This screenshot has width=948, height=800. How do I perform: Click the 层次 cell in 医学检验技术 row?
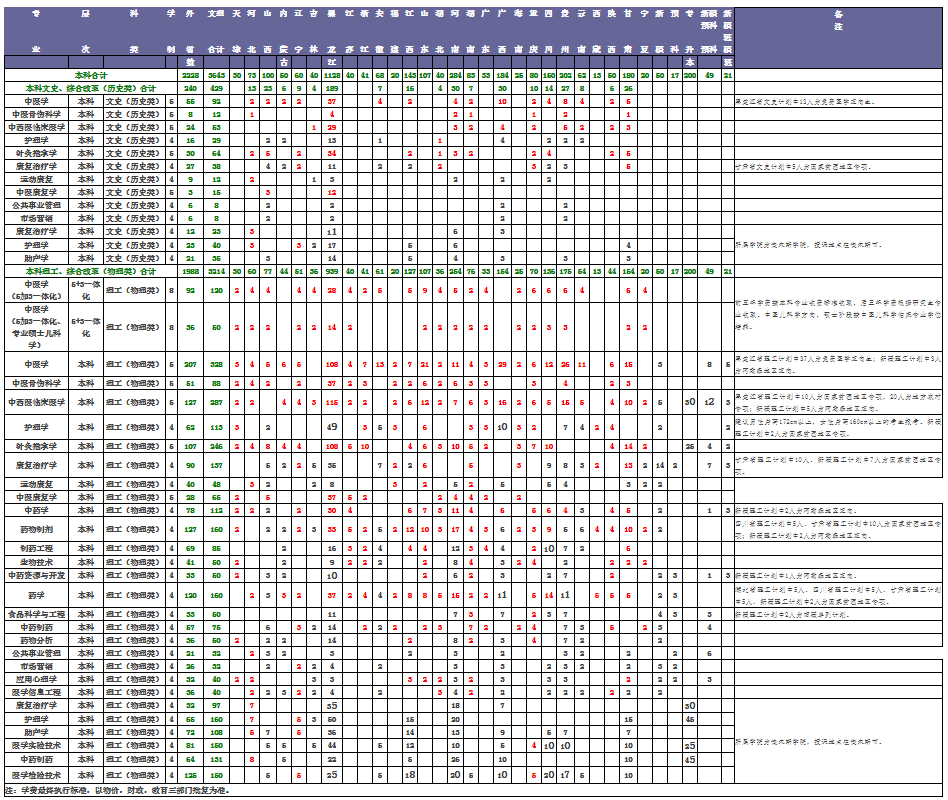click(x=86, y=775)
